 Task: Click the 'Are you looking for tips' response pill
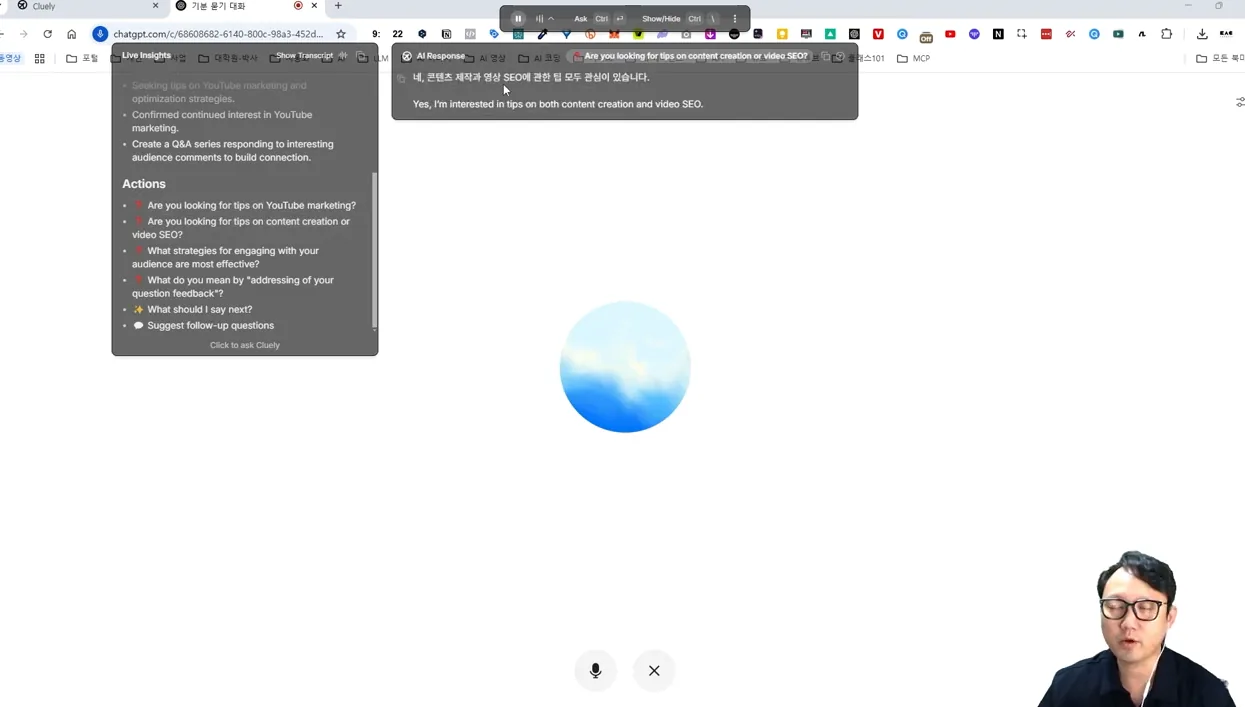pos(689,56)
